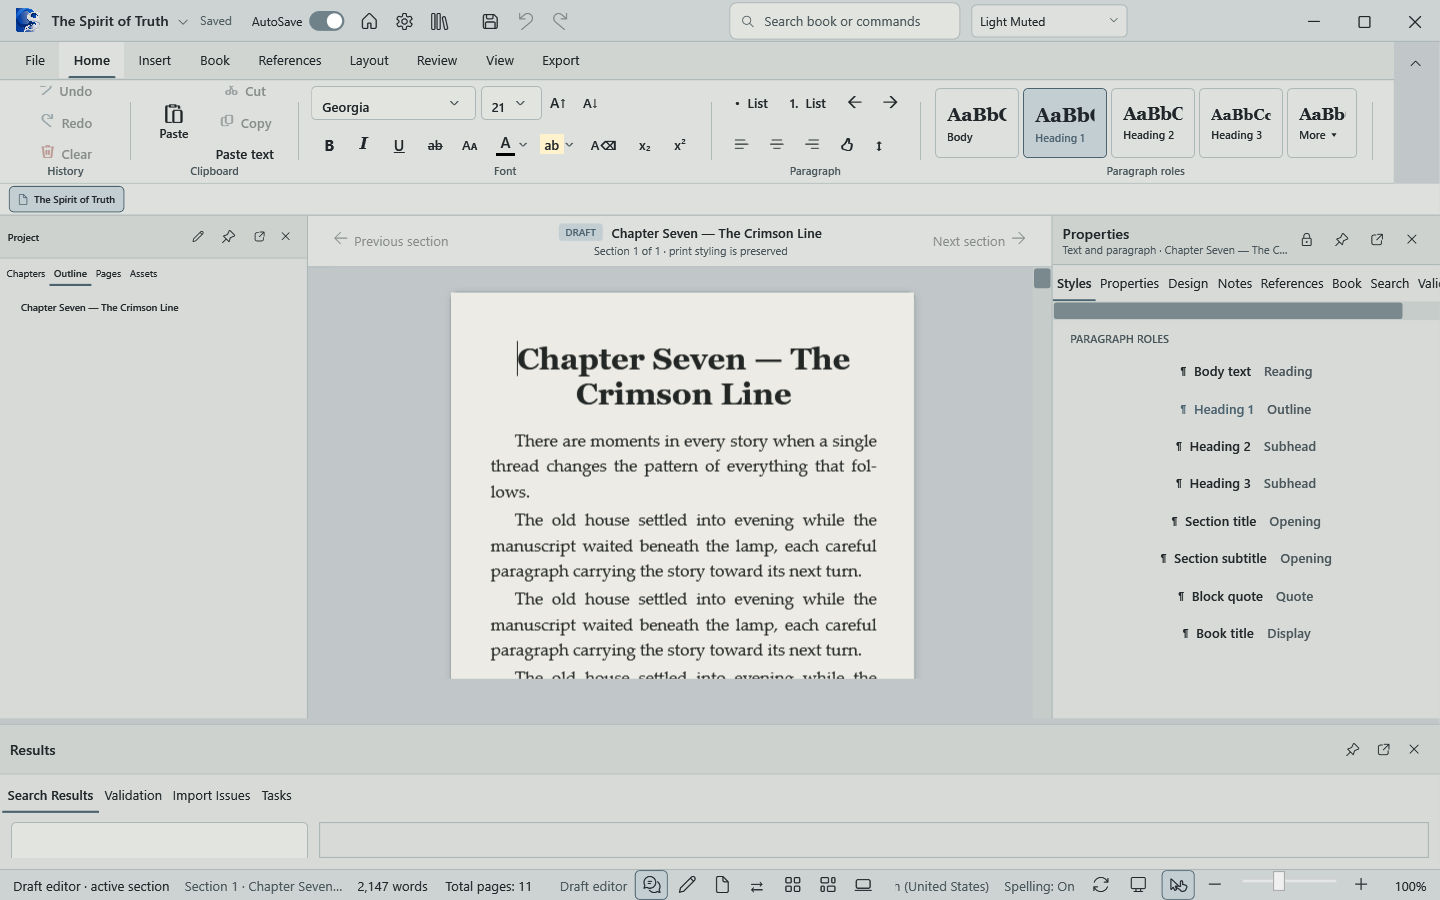Viewport: 1440px width, 900px height.
Task: Center align the paragraph
Action: [x=777, y=145]
